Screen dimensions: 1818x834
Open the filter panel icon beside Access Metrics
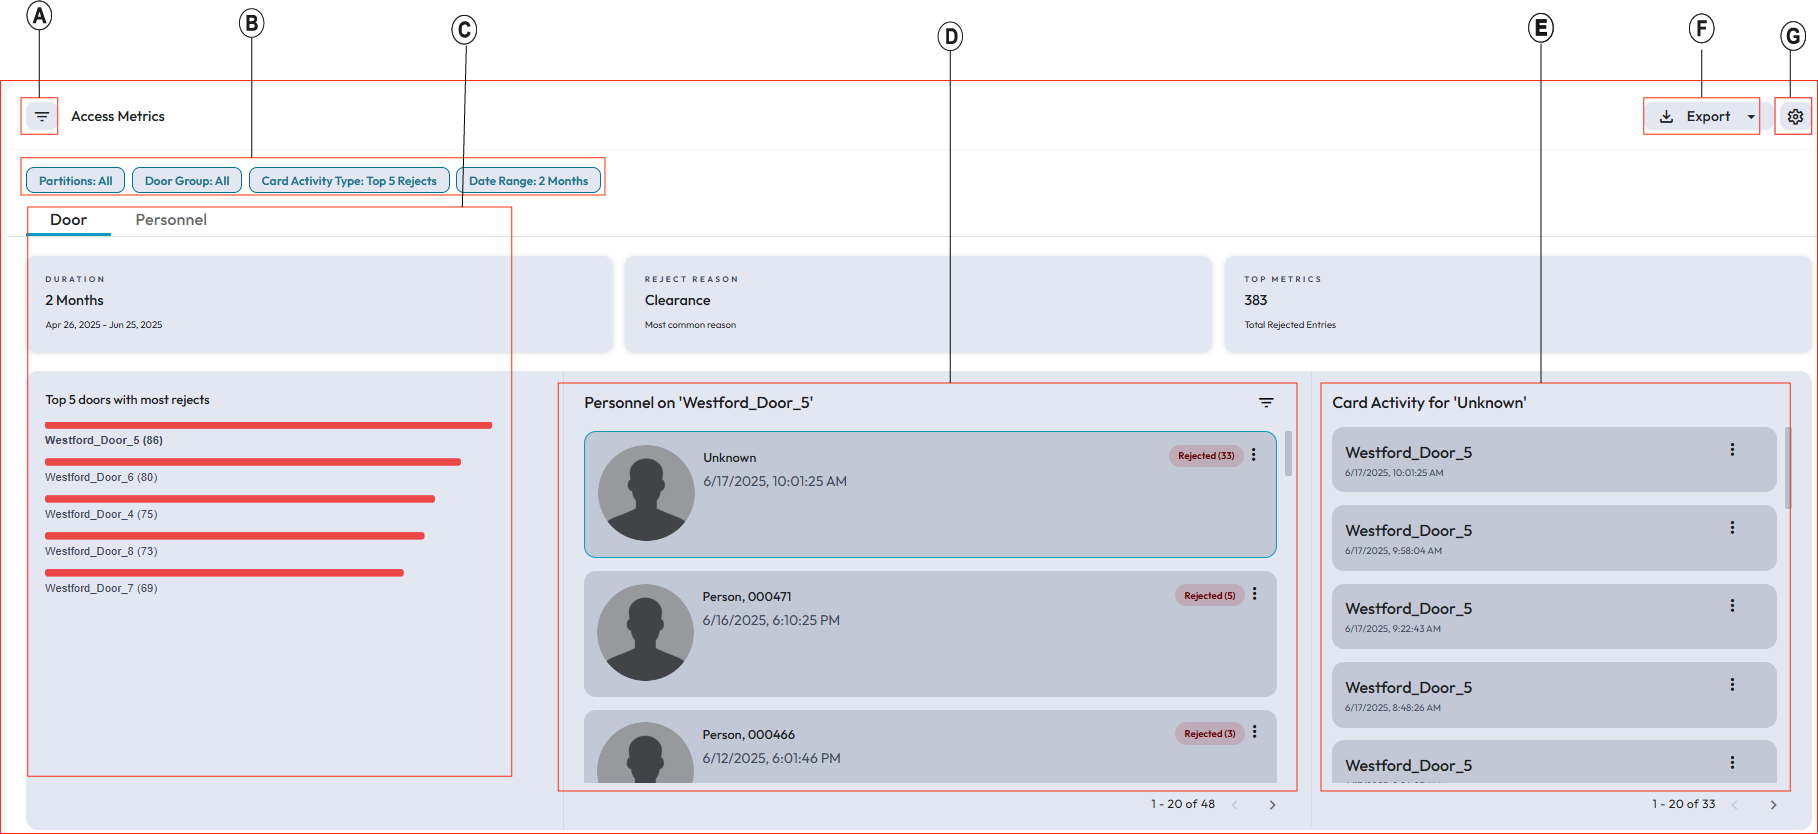[x=41, y=117]
